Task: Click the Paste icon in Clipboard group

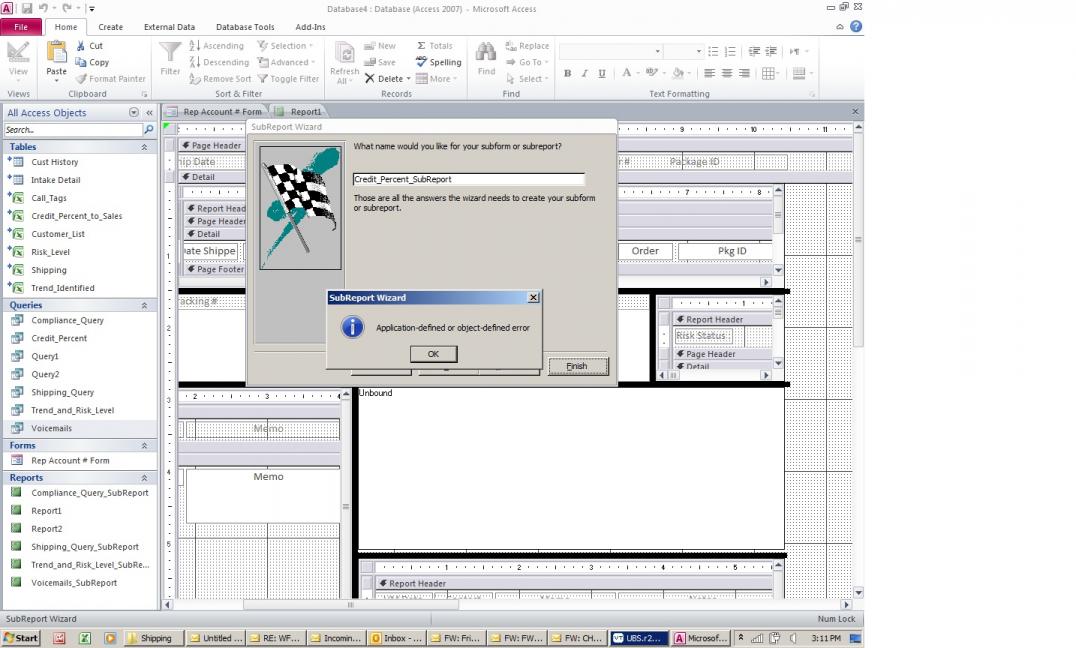Action: (56, 53)
